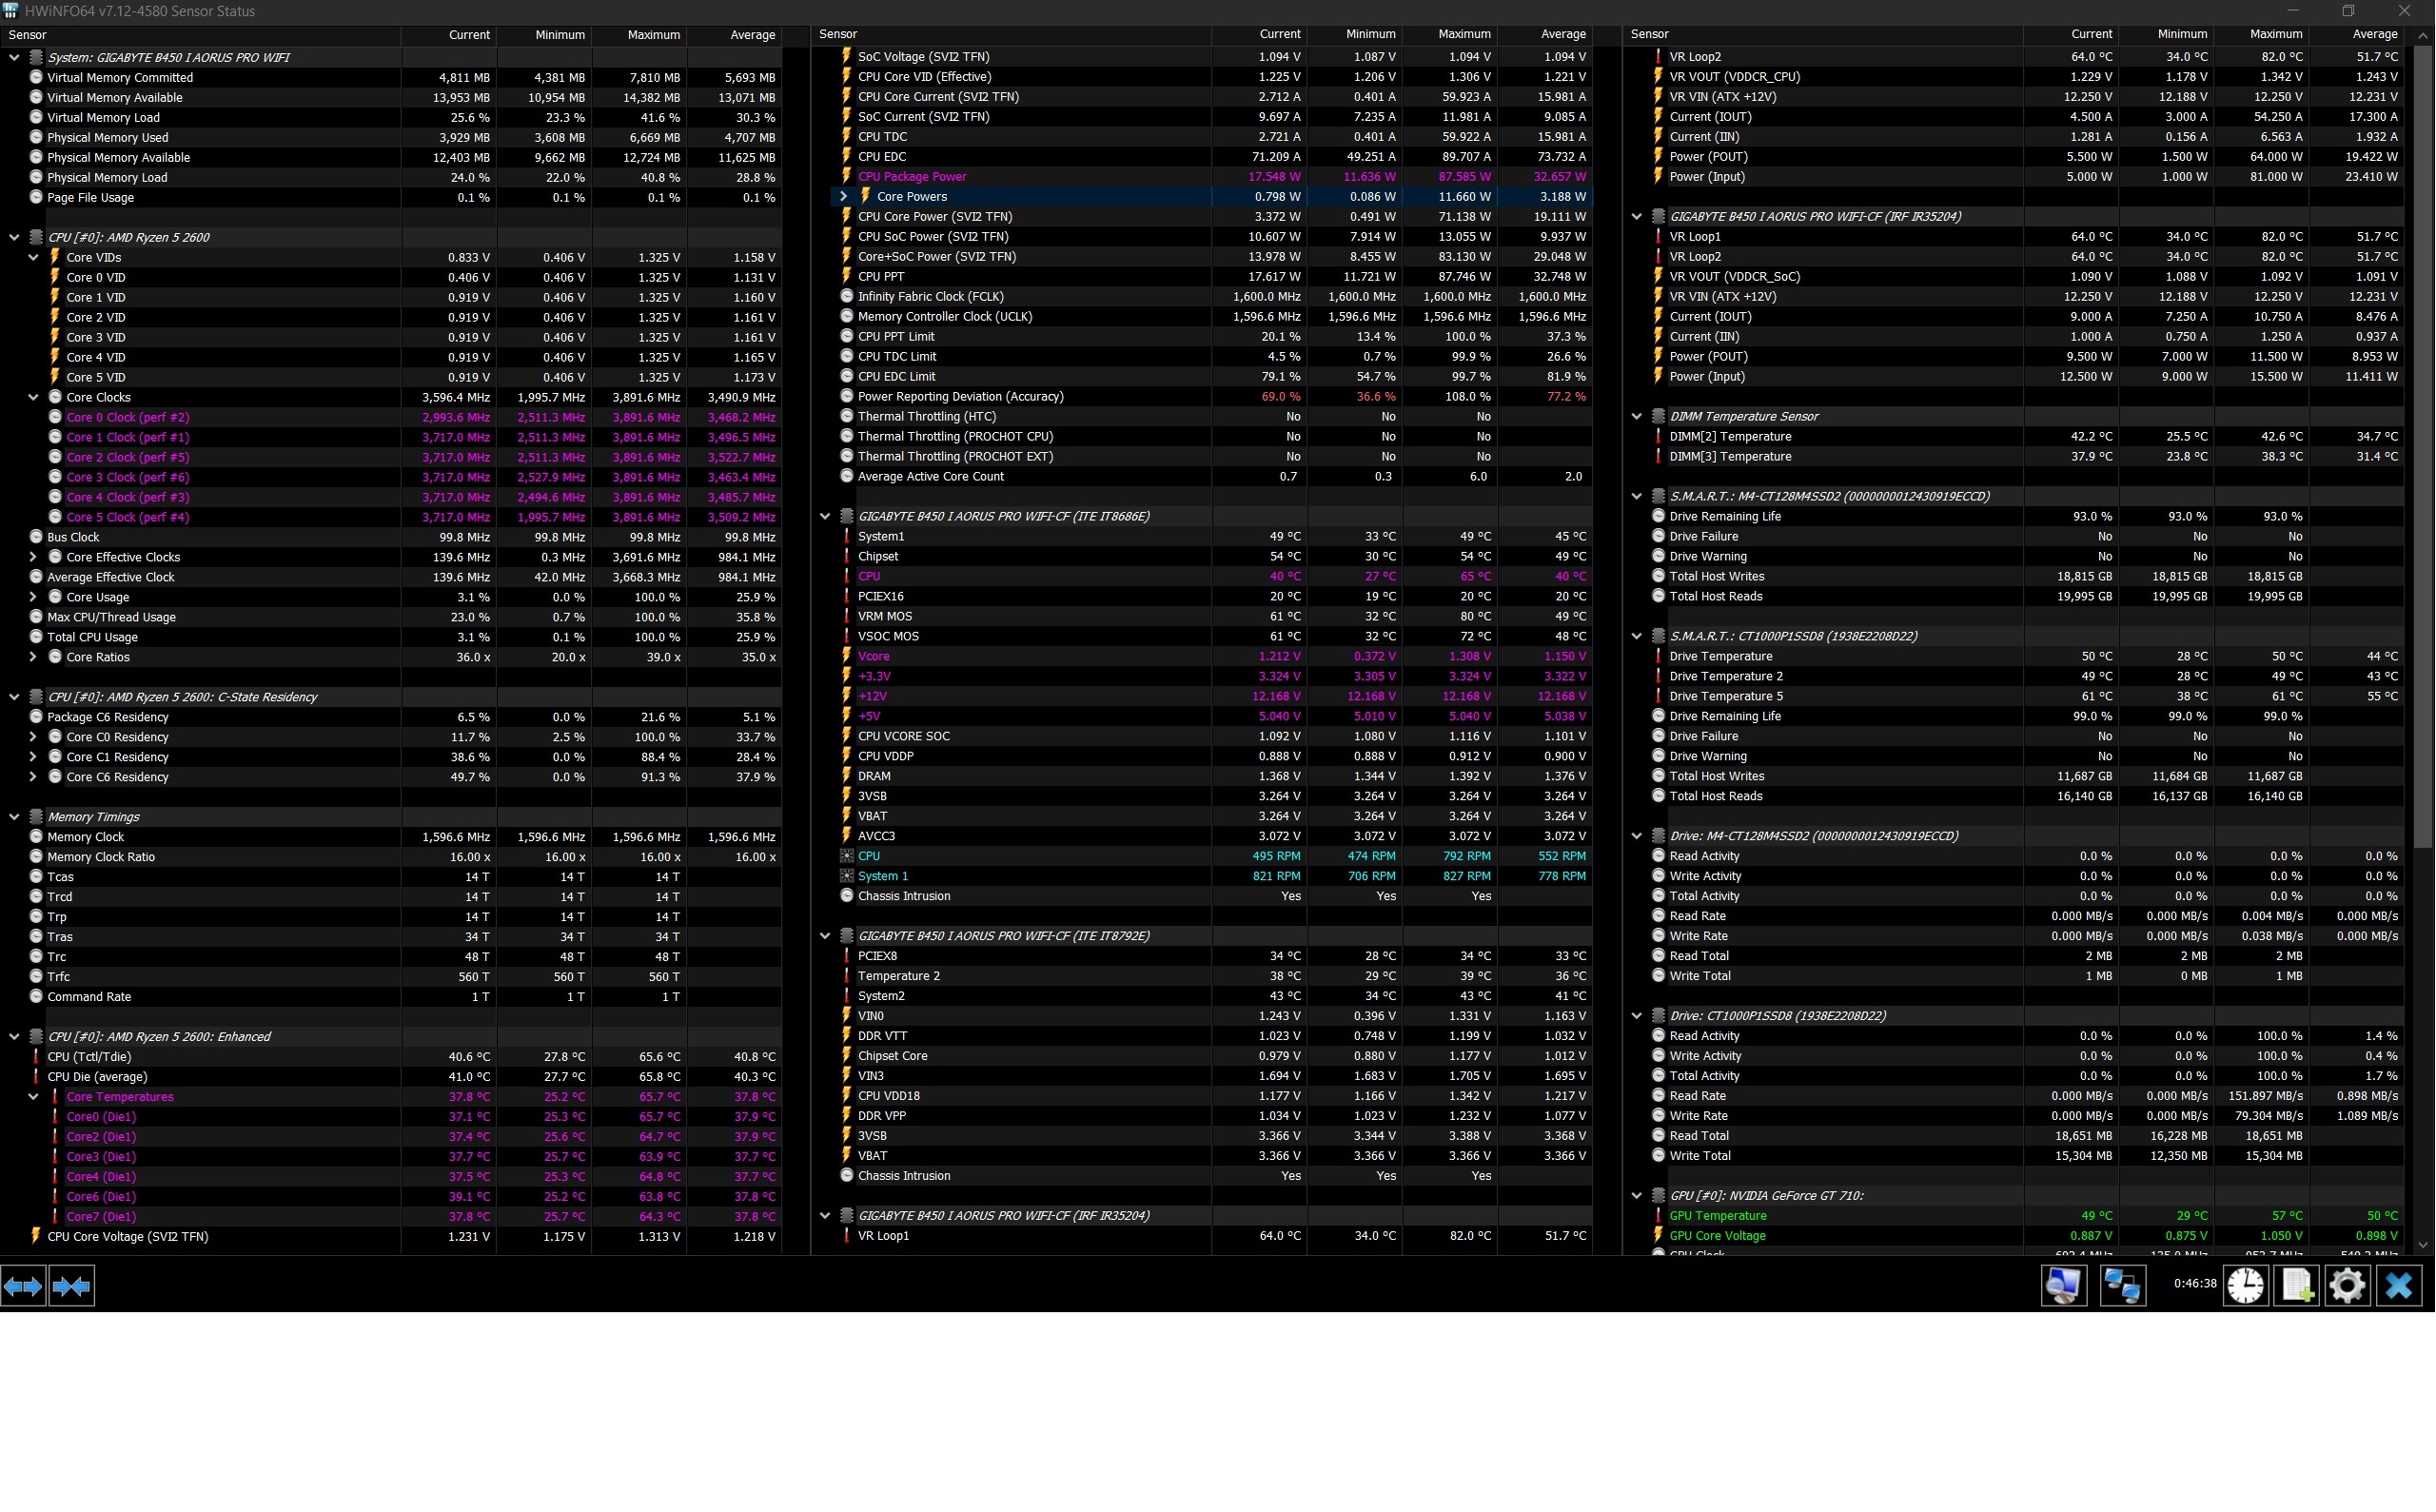Click the Average column header in right panel

2373,34
